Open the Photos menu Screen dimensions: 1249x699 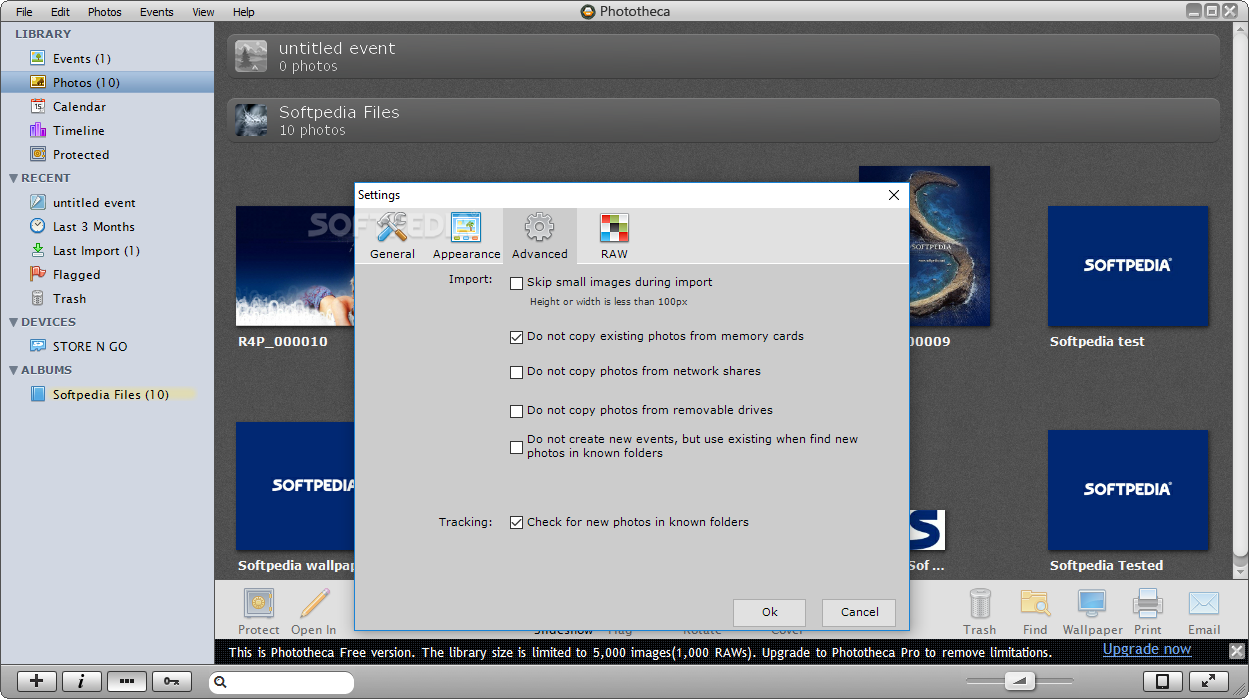pos(104,12)
